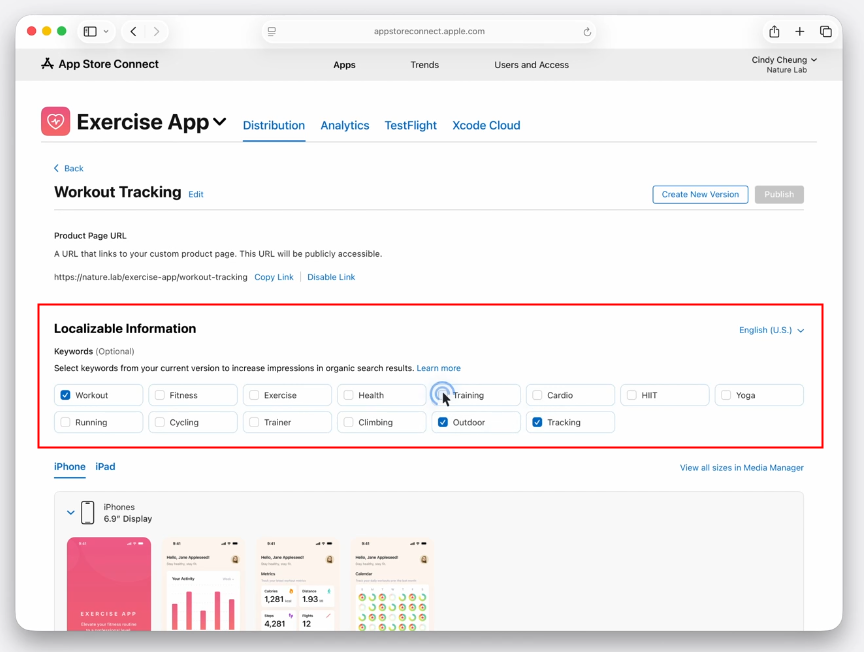Open the Cindy Cheung account menu
The width and height of the screenshot is (864, 652).
pyautogui.click(x=784, y=60)
